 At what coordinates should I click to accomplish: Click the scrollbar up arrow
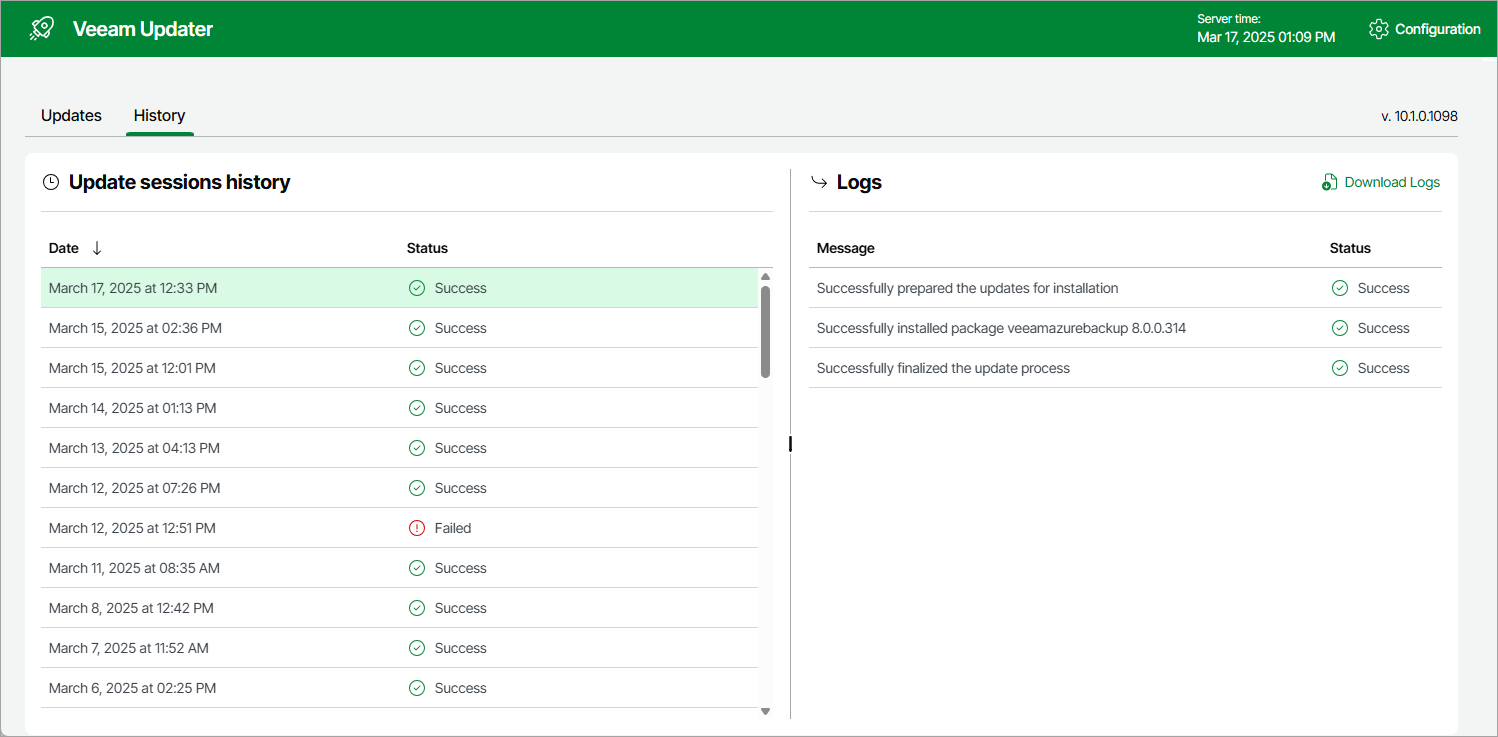coord(765,277)
